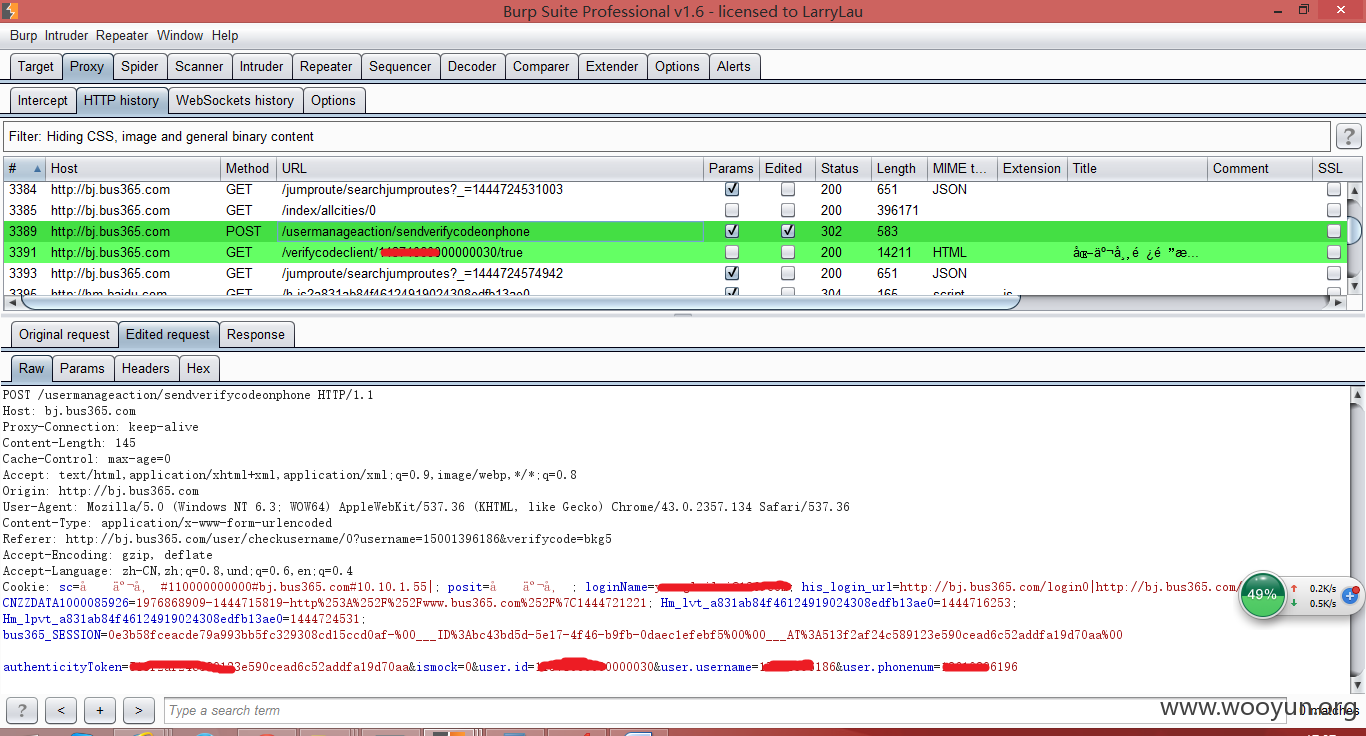1366x736 pixels.
Task: Sort history by Status column
Action: [x=842, y=168]
